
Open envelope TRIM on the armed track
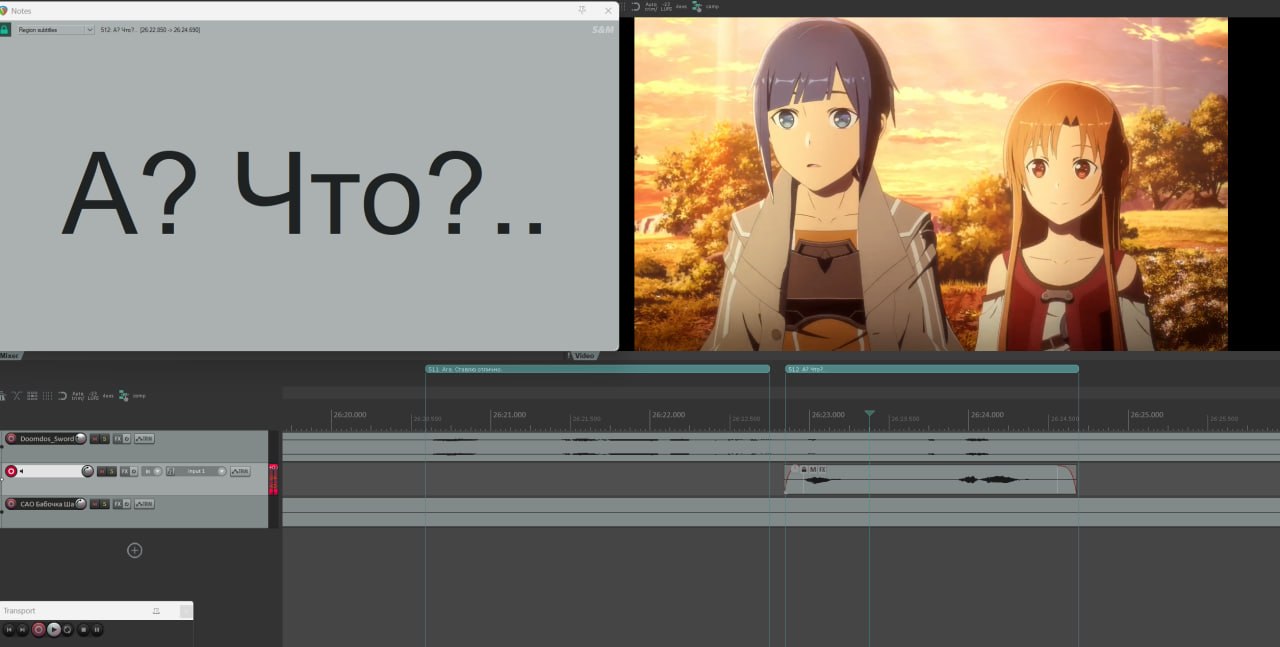[240, 471]
